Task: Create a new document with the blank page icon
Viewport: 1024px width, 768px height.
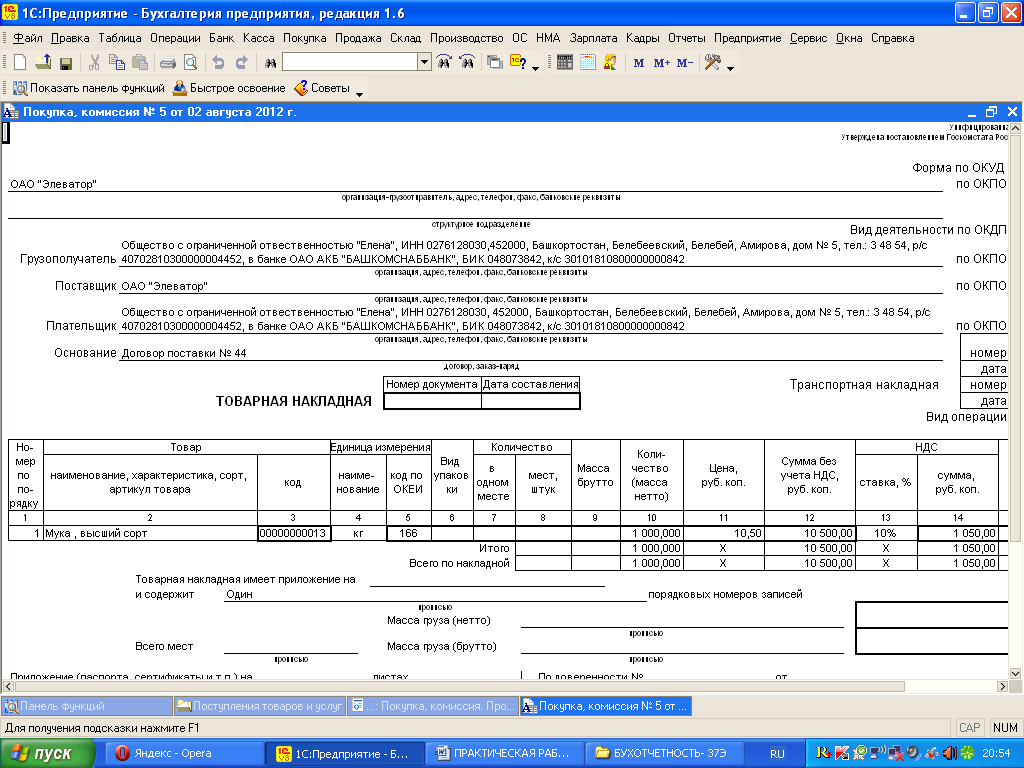Action: pyautogui.click(x=20, y=63)
